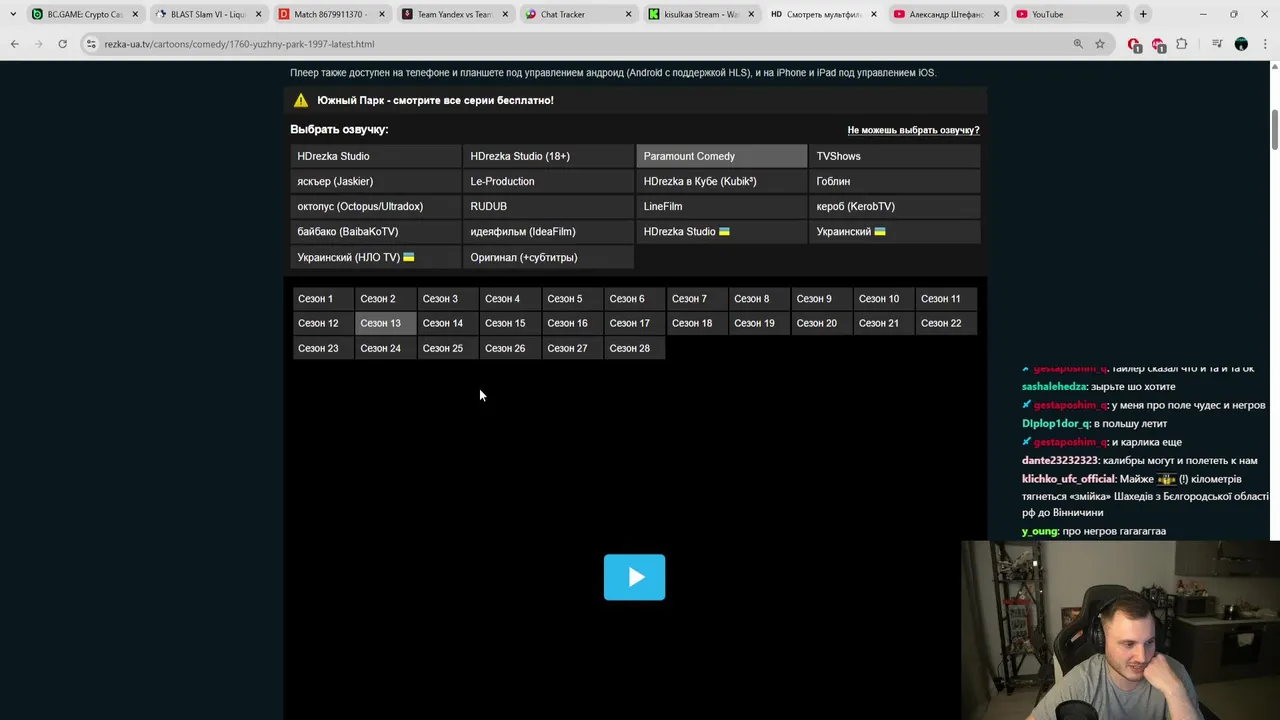Viewport: 1280px width, 720px height.
Task: Choose Сезон 13
Action: coord(385,323)
